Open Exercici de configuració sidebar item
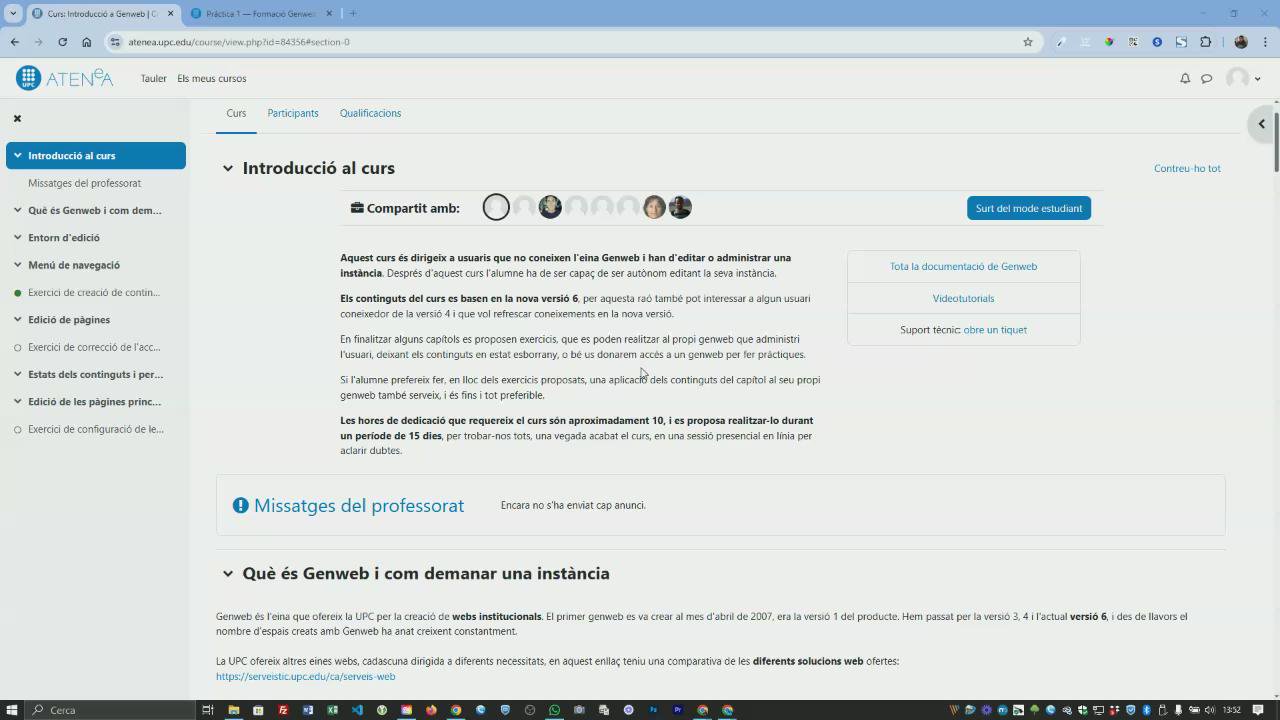Image resolution: width=1280 pixels, height=720 pixels. [x=95, y=429]
